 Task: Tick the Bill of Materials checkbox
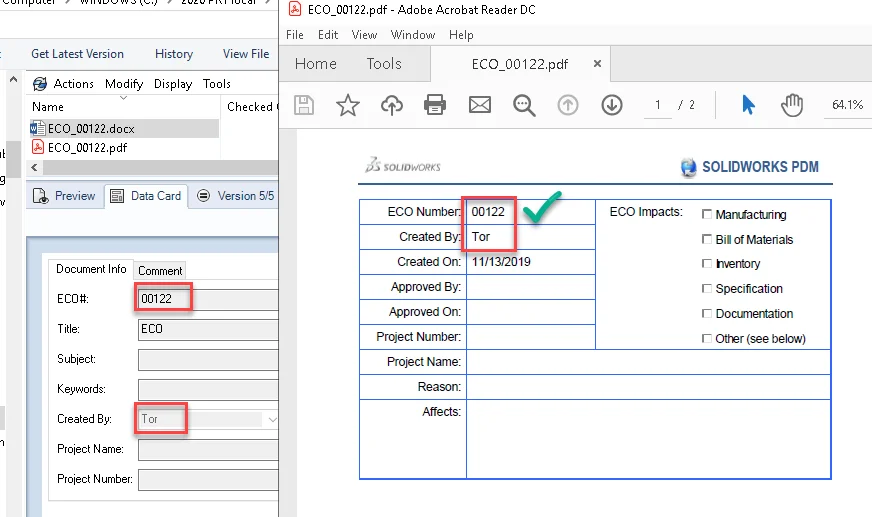pyautogui.click(x=707, y=239)
